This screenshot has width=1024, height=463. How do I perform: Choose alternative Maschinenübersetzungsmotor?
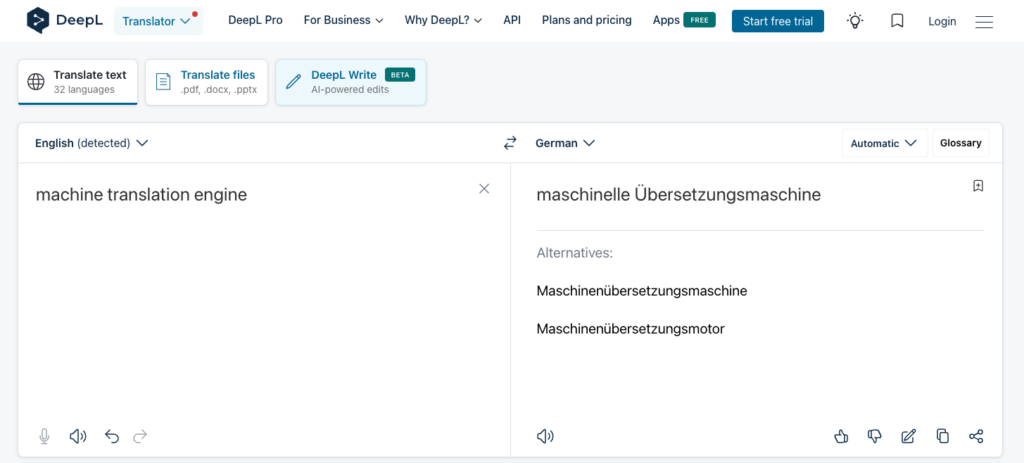(630, 328)
